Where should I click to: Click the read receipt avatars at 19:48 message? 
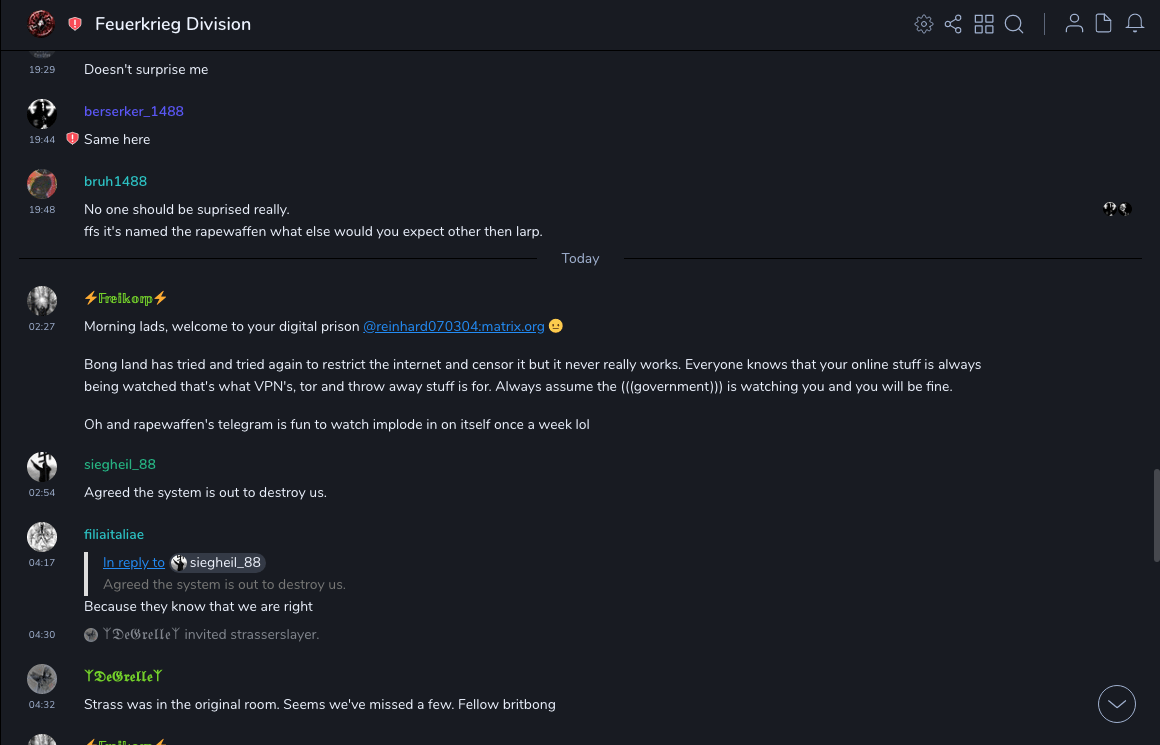click(1116, 209)
